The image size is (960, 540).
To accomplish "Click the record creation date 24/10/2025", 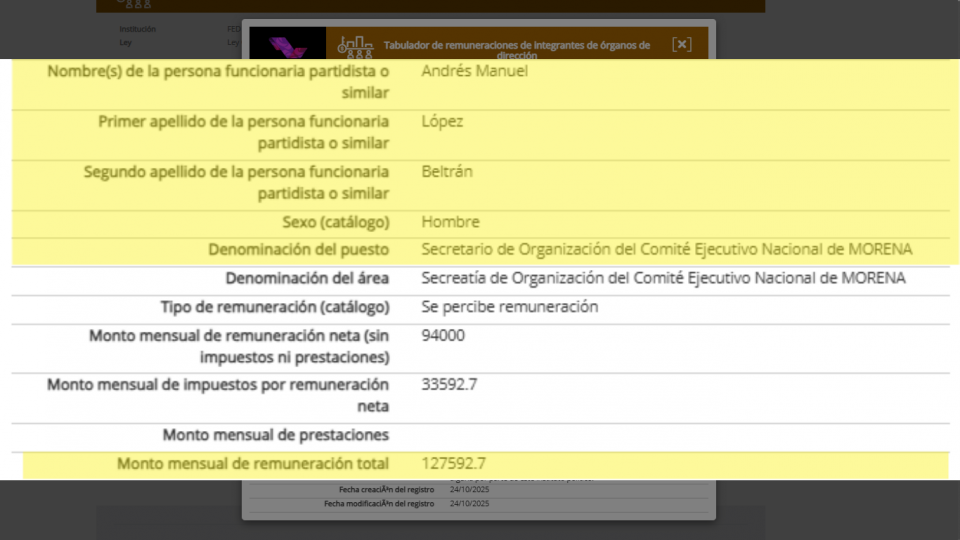I will (x=469, y=489).
